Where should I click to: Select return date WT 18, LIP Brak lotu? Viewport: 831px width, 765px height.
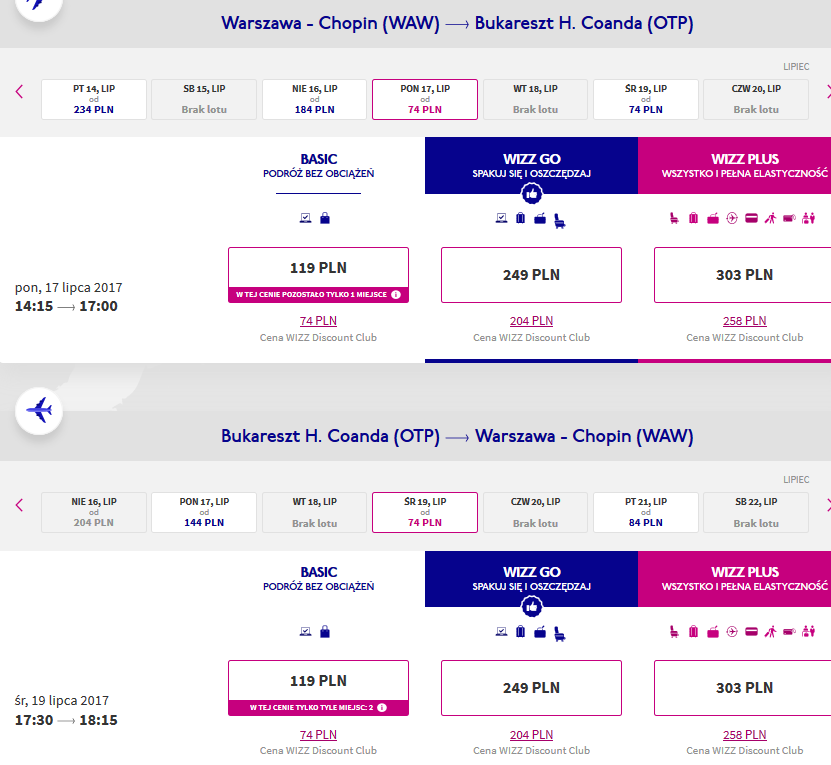point(314,512)
